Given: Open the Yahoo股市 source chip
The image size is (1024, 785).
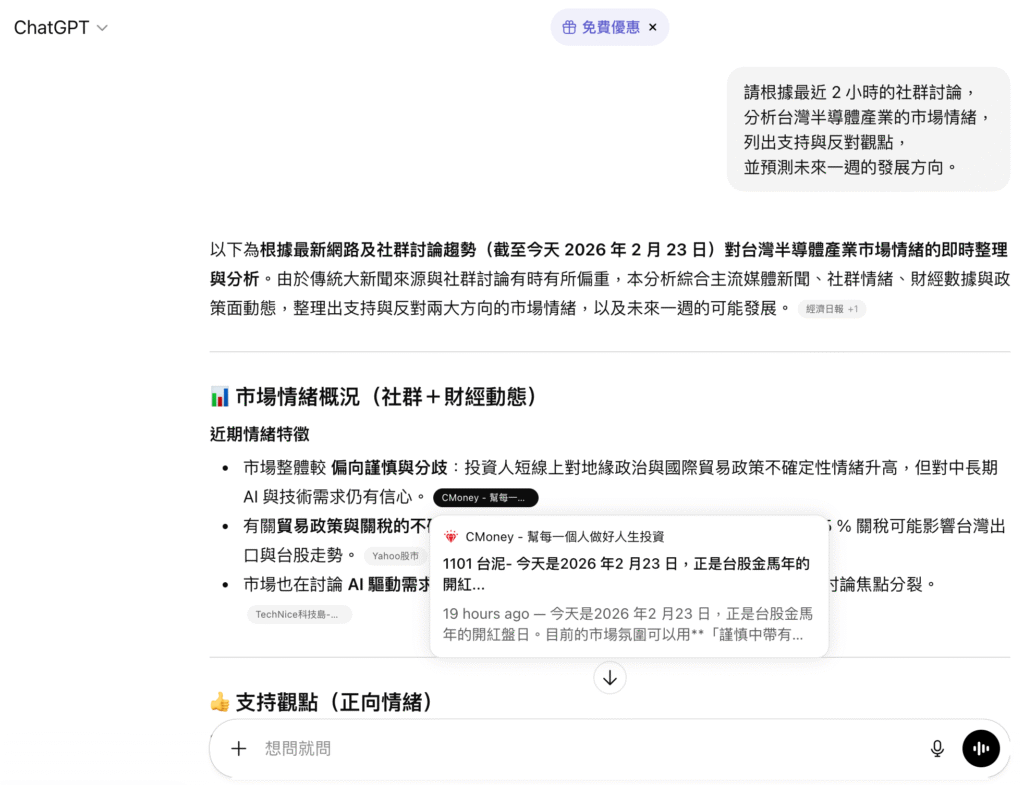Looking at the screenshot, I should [x=395, y=554].
